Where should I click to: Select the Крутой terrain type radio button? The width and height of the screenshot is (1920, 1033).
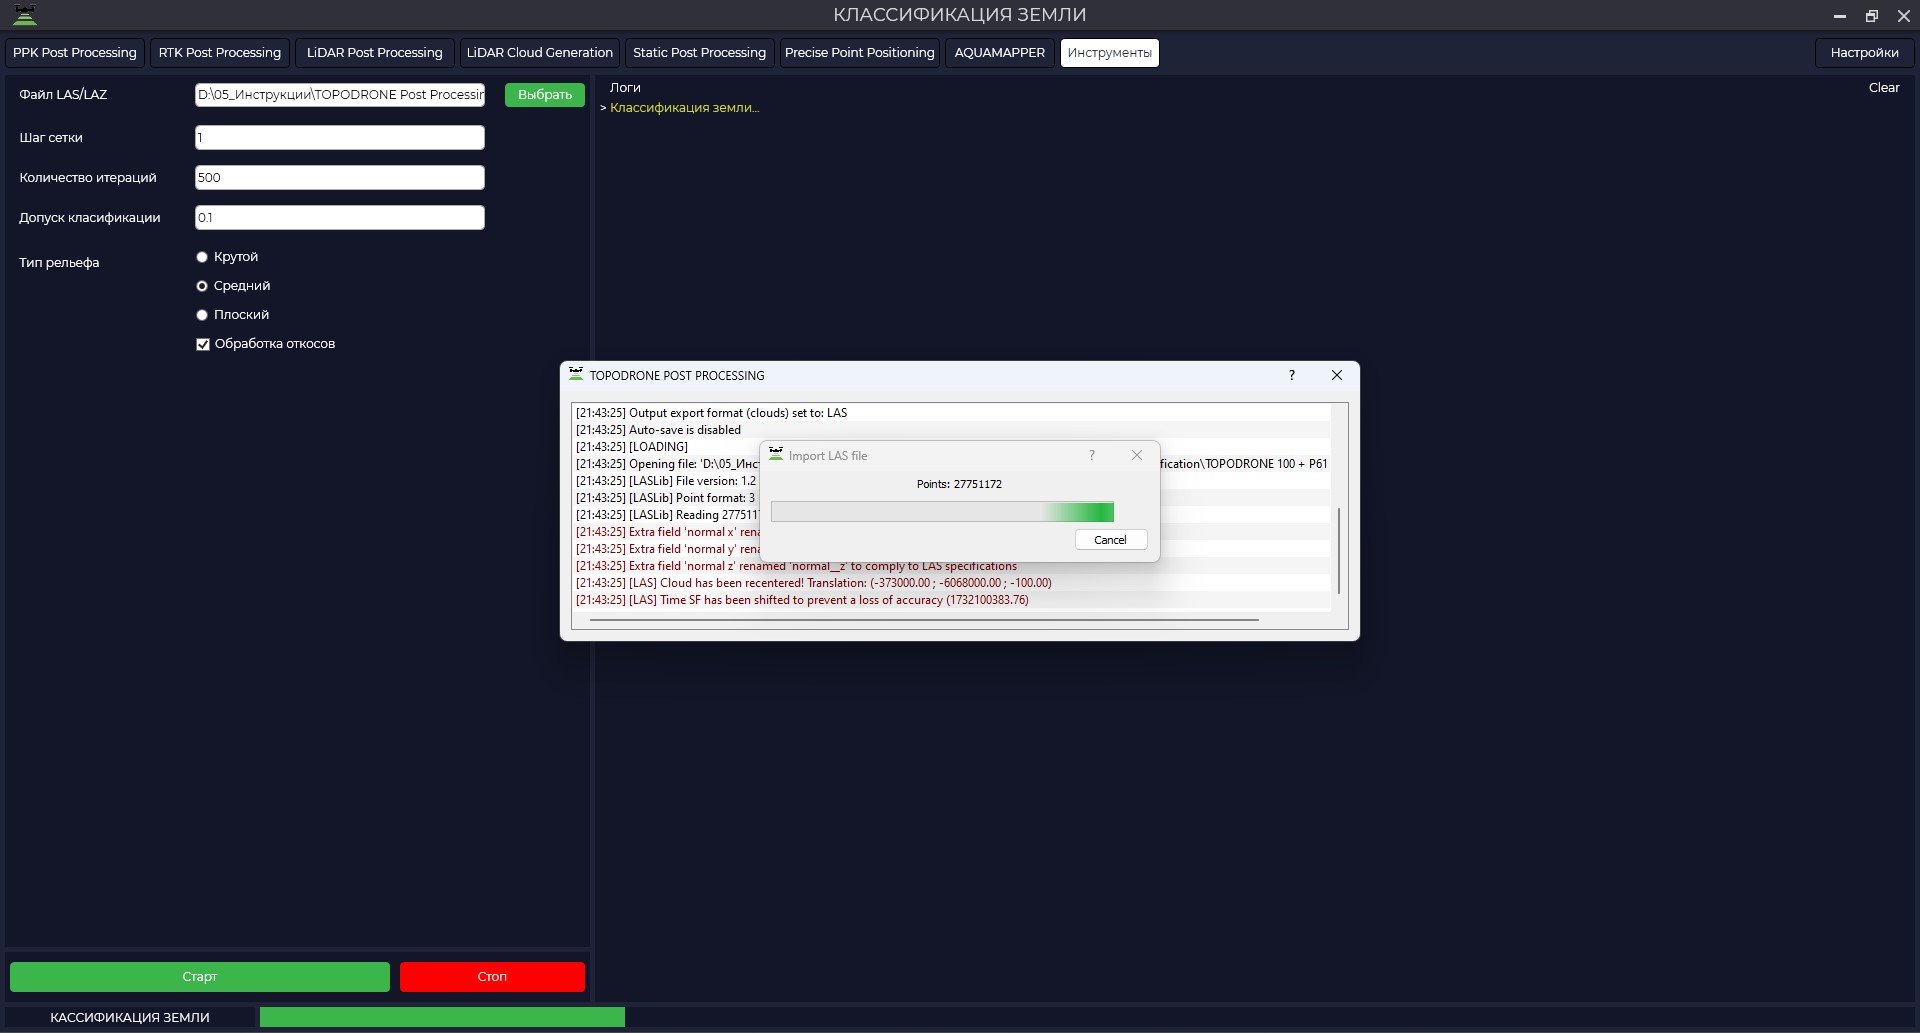202,257
